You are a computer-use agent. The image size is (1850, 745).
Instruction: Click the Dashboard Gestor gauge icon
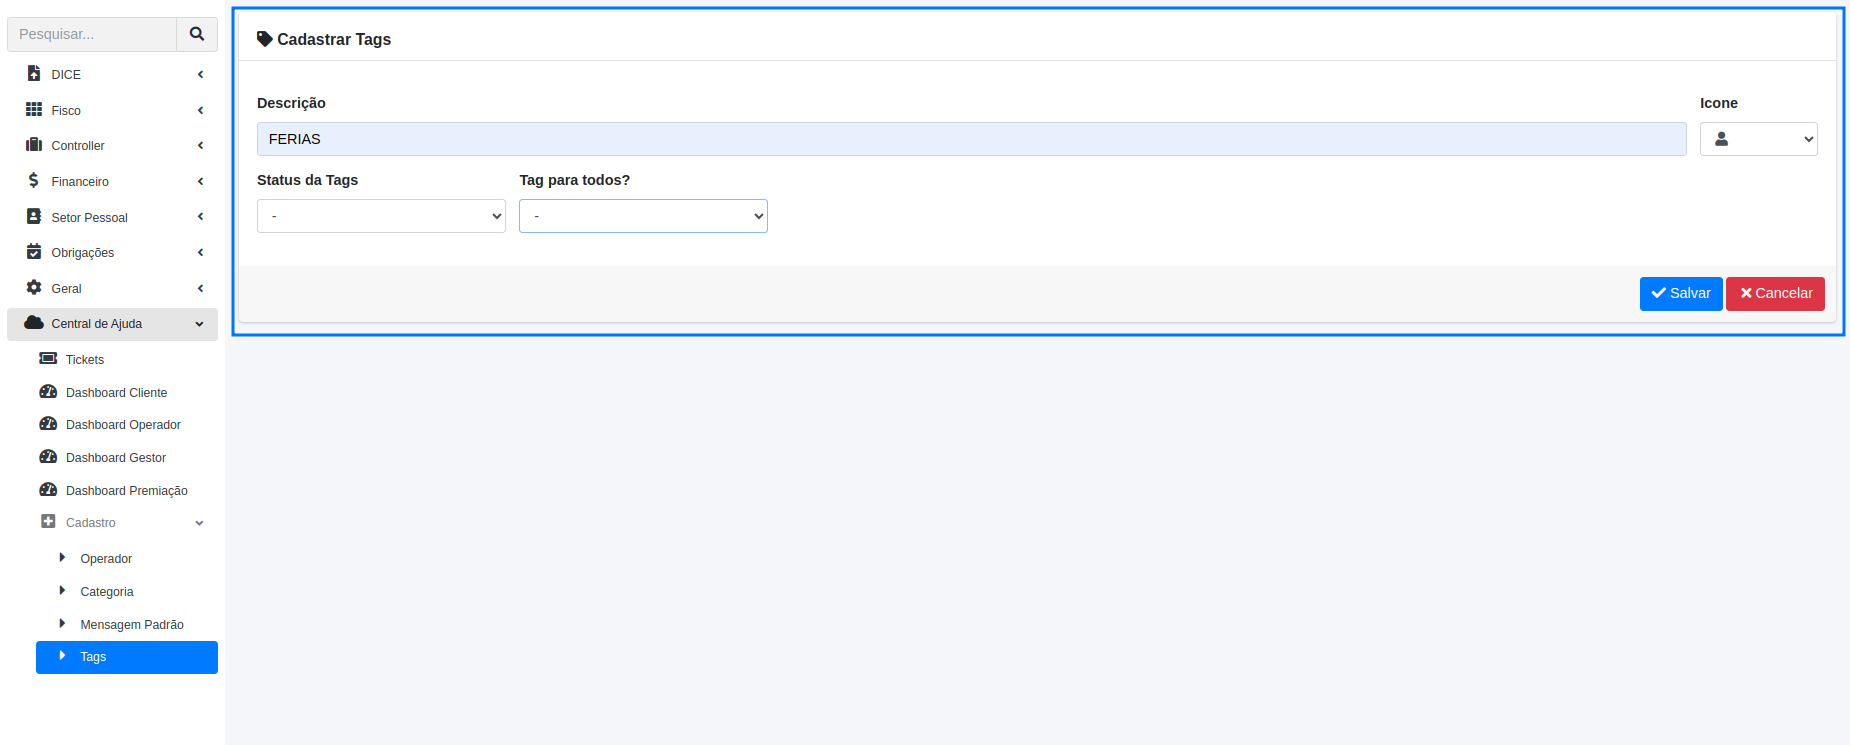pyautogui.click(x=48, y=457)
